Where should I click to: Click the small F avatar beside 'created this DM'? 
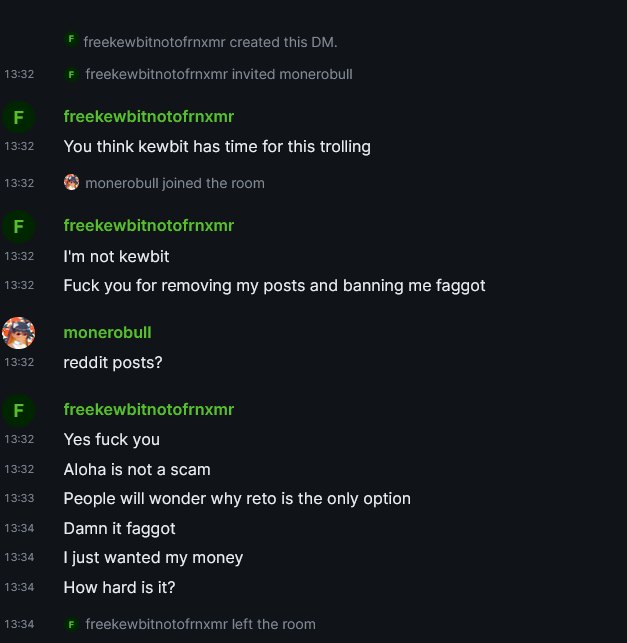tap(71, 39)
